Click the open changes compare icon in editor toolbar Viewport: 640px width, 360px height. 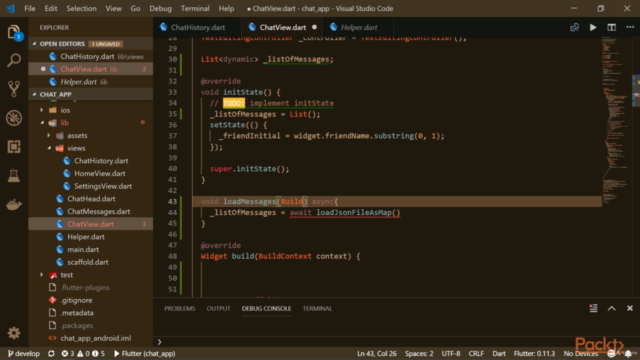tap(574, 27)
